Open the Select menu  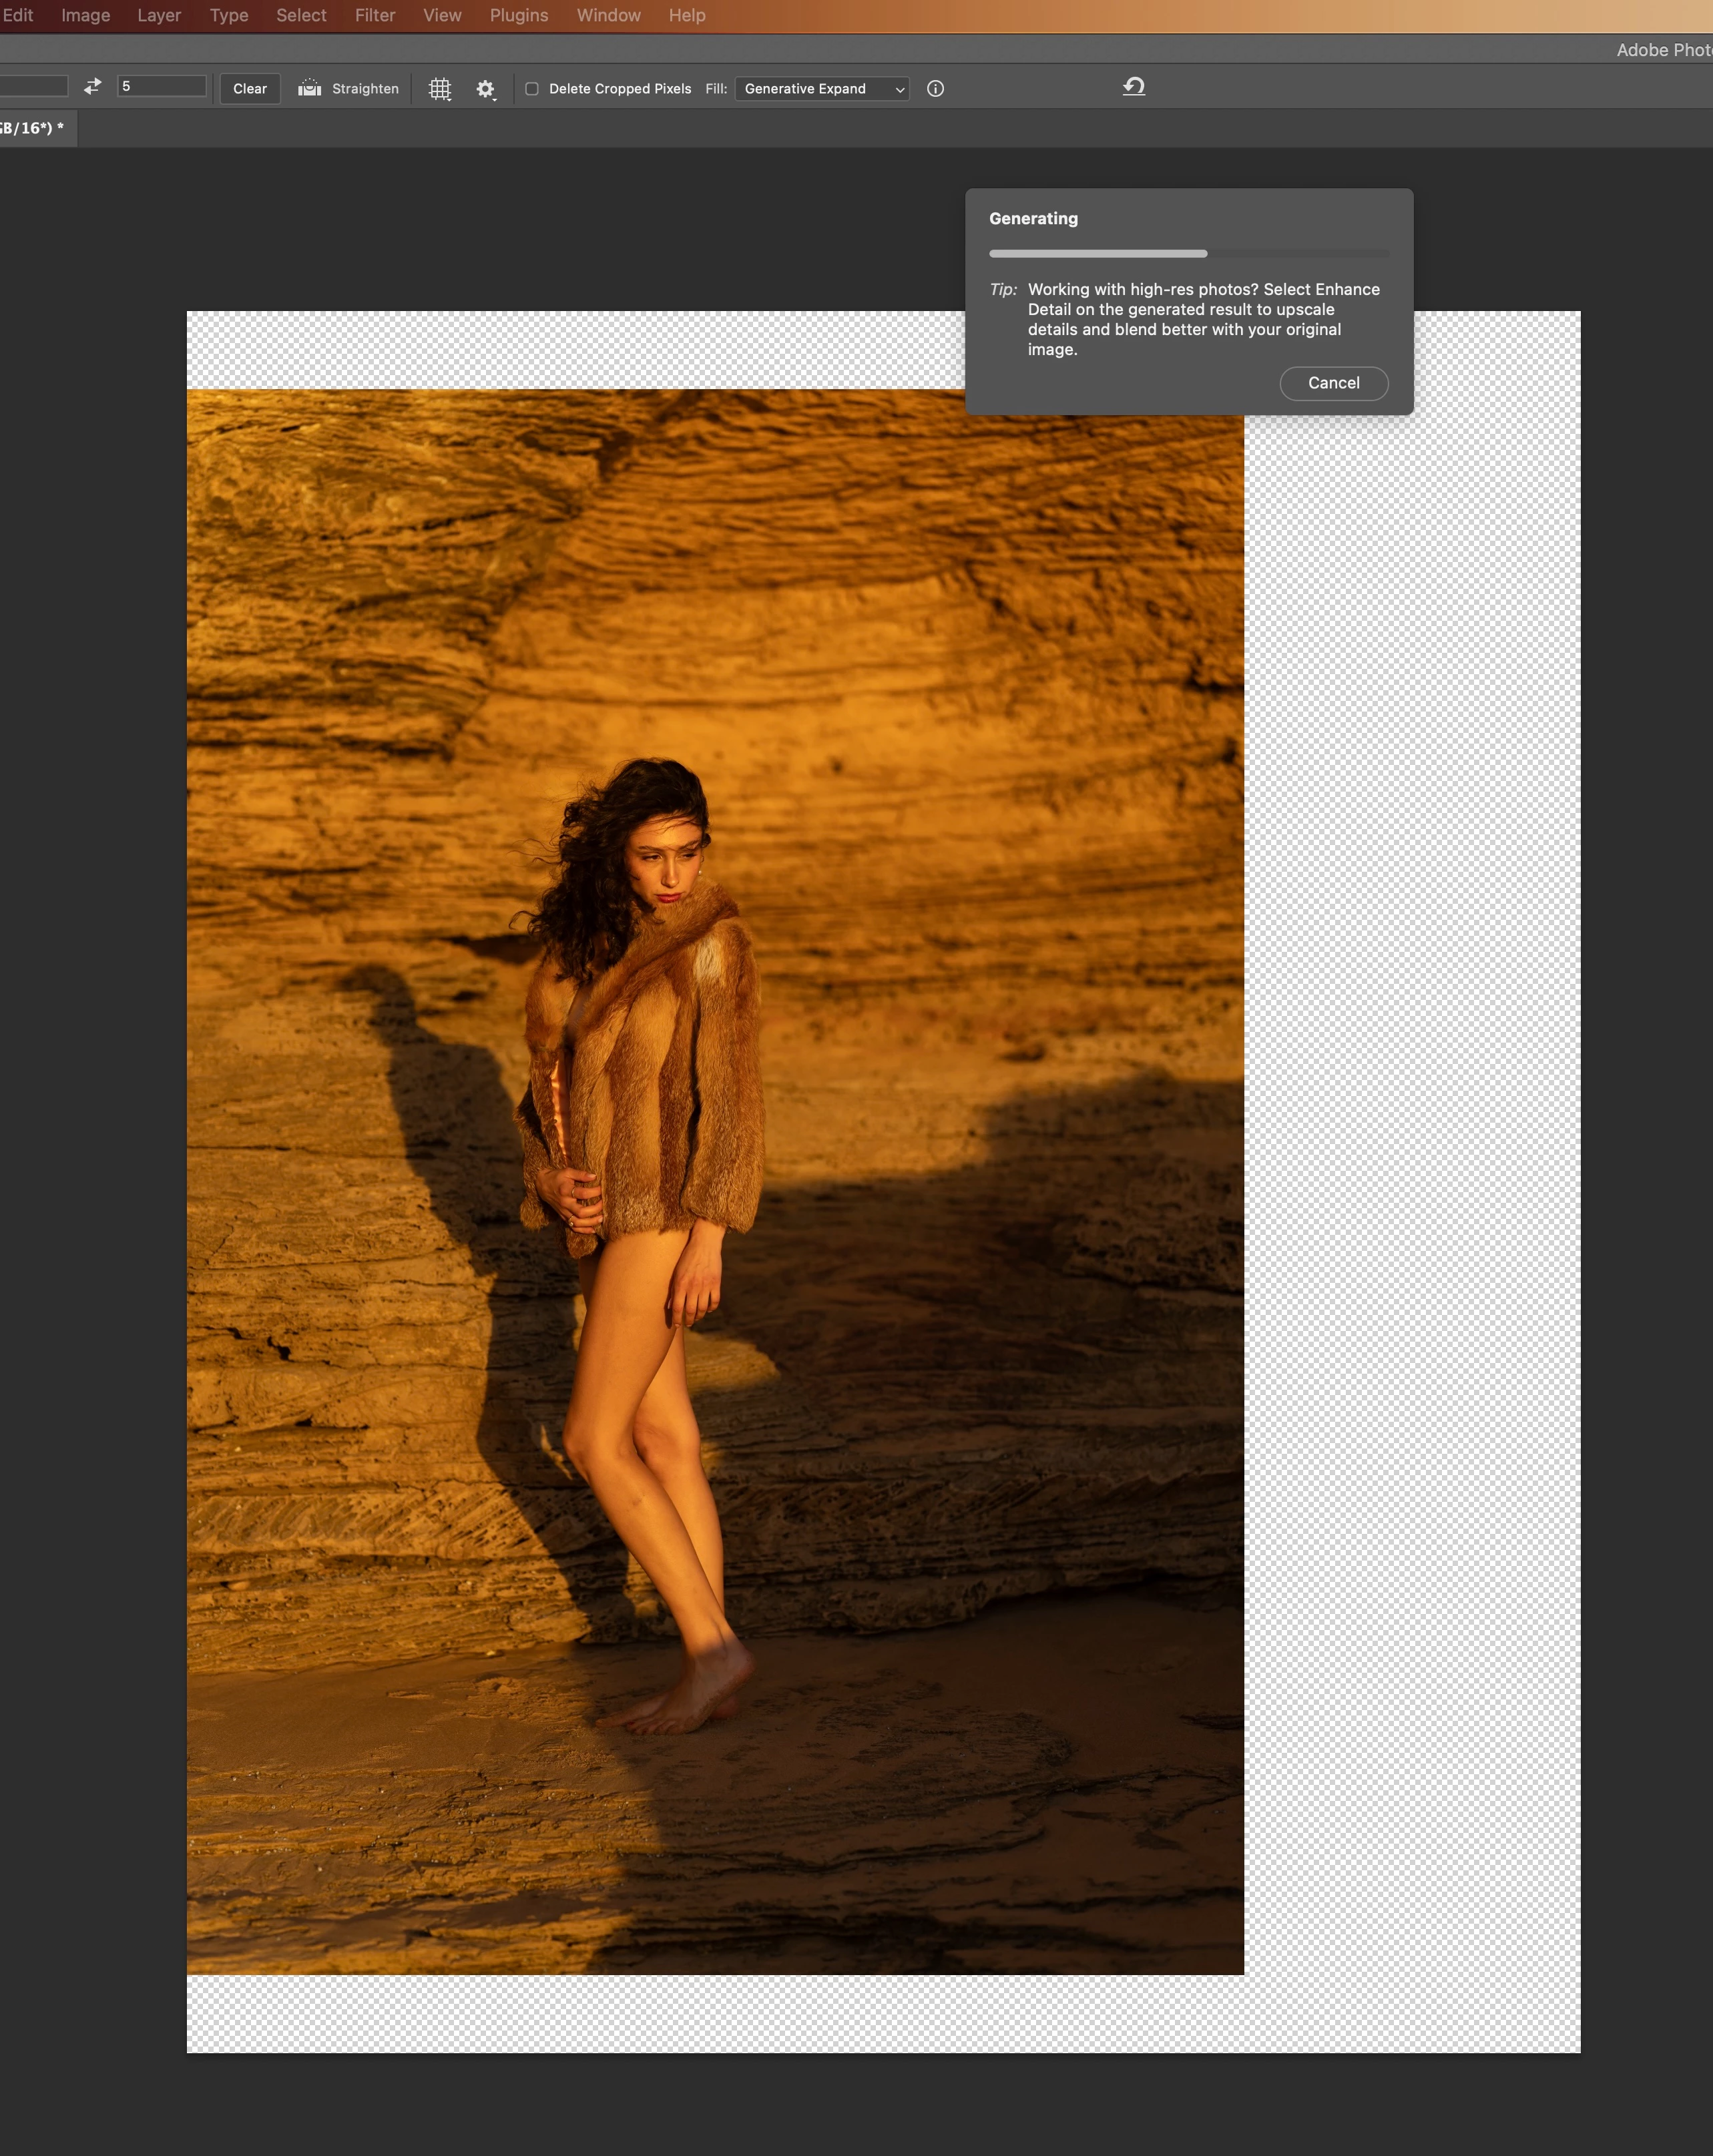[x=301, y=15]
